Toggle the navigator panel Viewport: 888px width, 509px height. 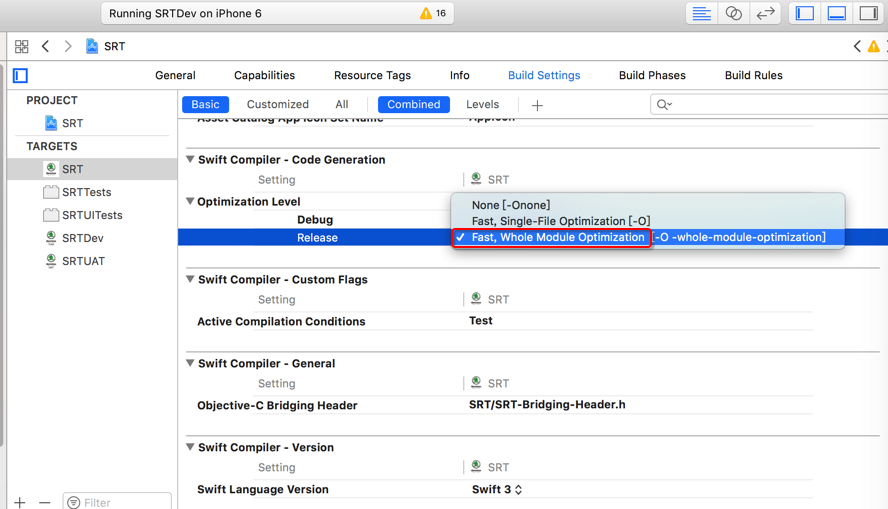point(805,14)
